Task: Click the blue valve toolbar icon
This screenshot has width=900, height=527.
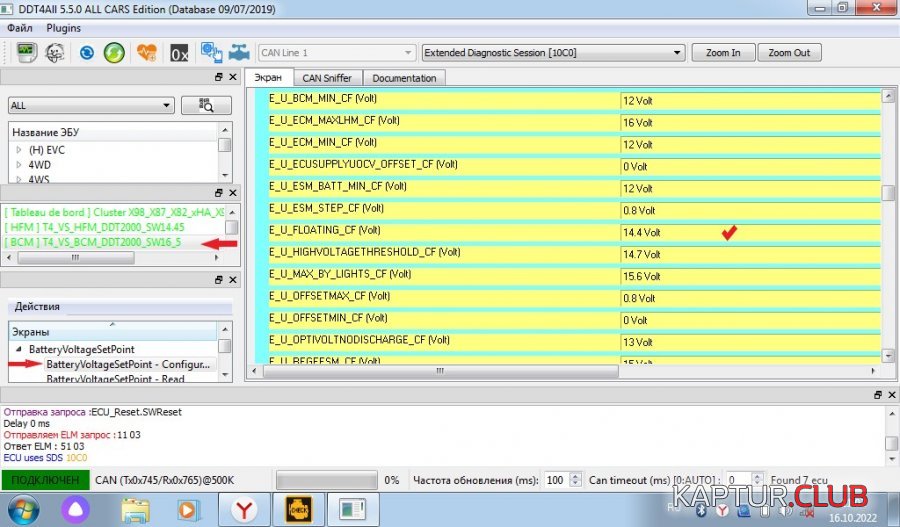Action: [x=239, y=53]
